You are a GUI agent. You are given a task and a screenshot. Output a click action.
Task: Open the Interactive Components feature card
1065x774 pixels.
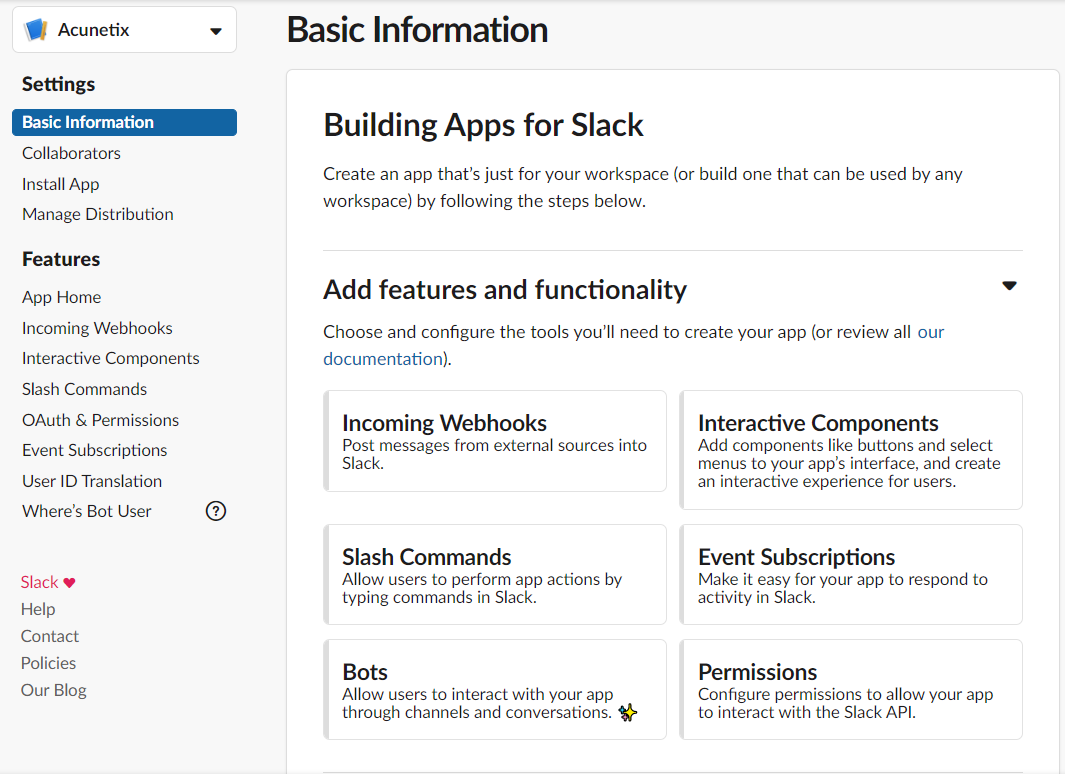[851, 450]
